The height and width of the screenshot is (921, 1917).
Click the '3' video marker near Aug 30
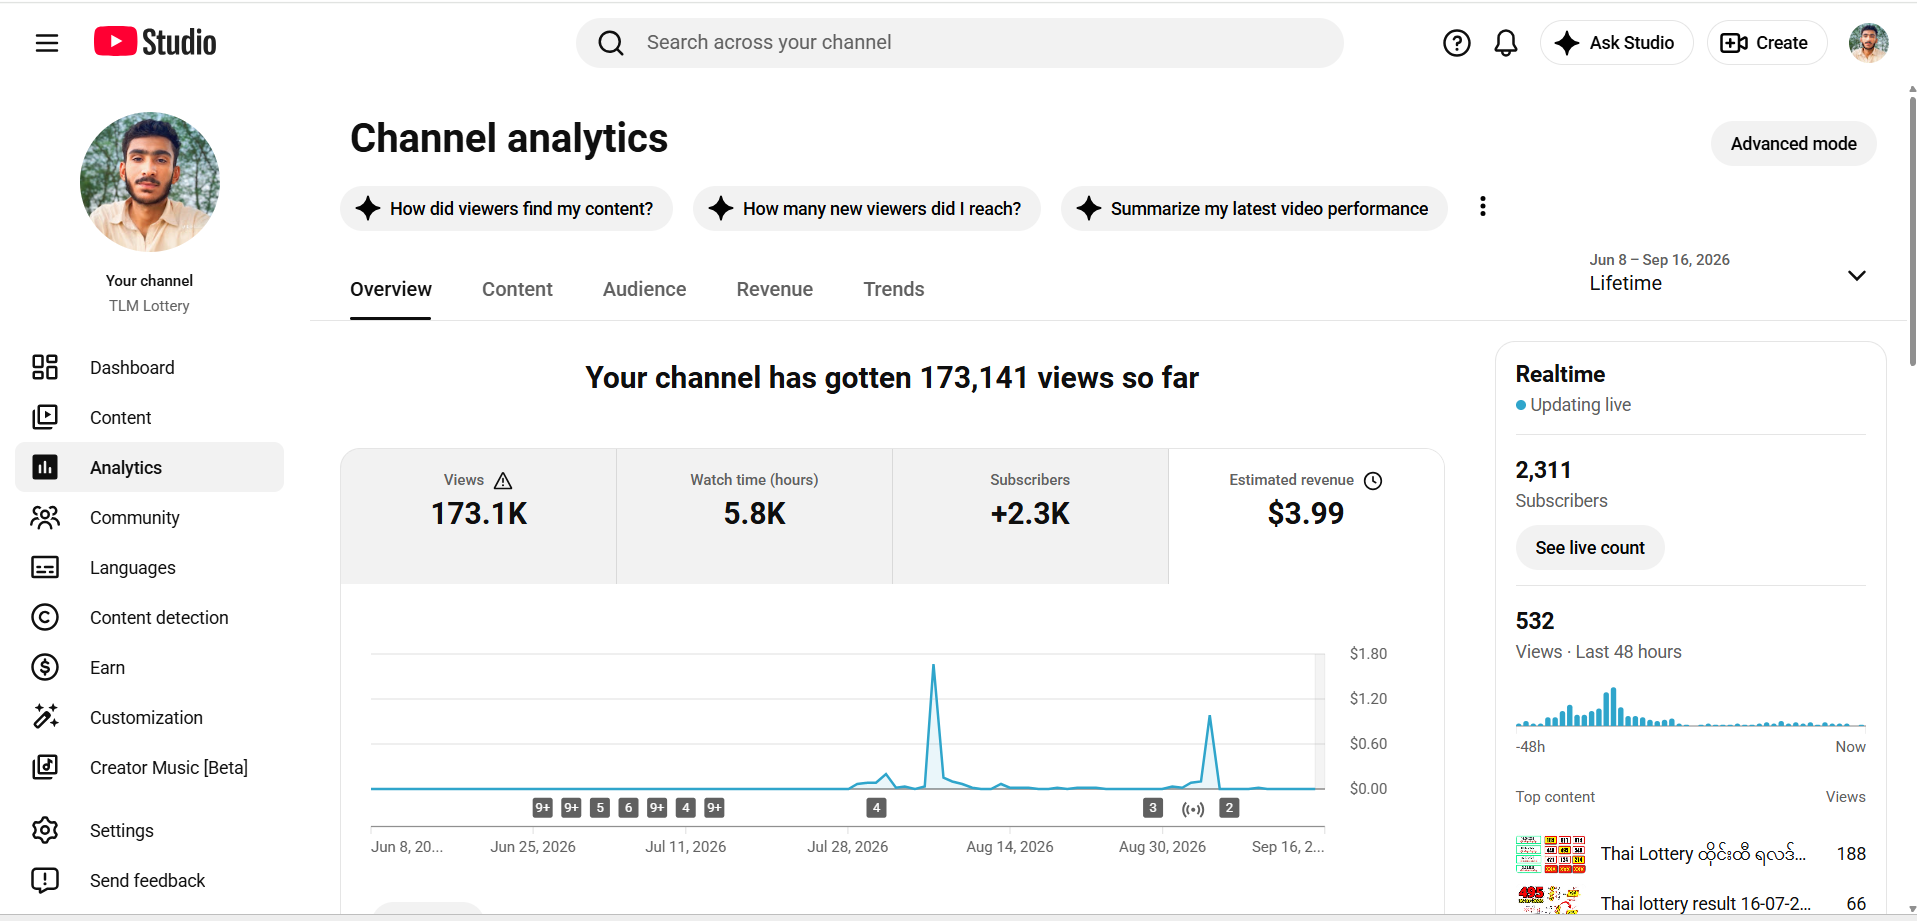1153,808
